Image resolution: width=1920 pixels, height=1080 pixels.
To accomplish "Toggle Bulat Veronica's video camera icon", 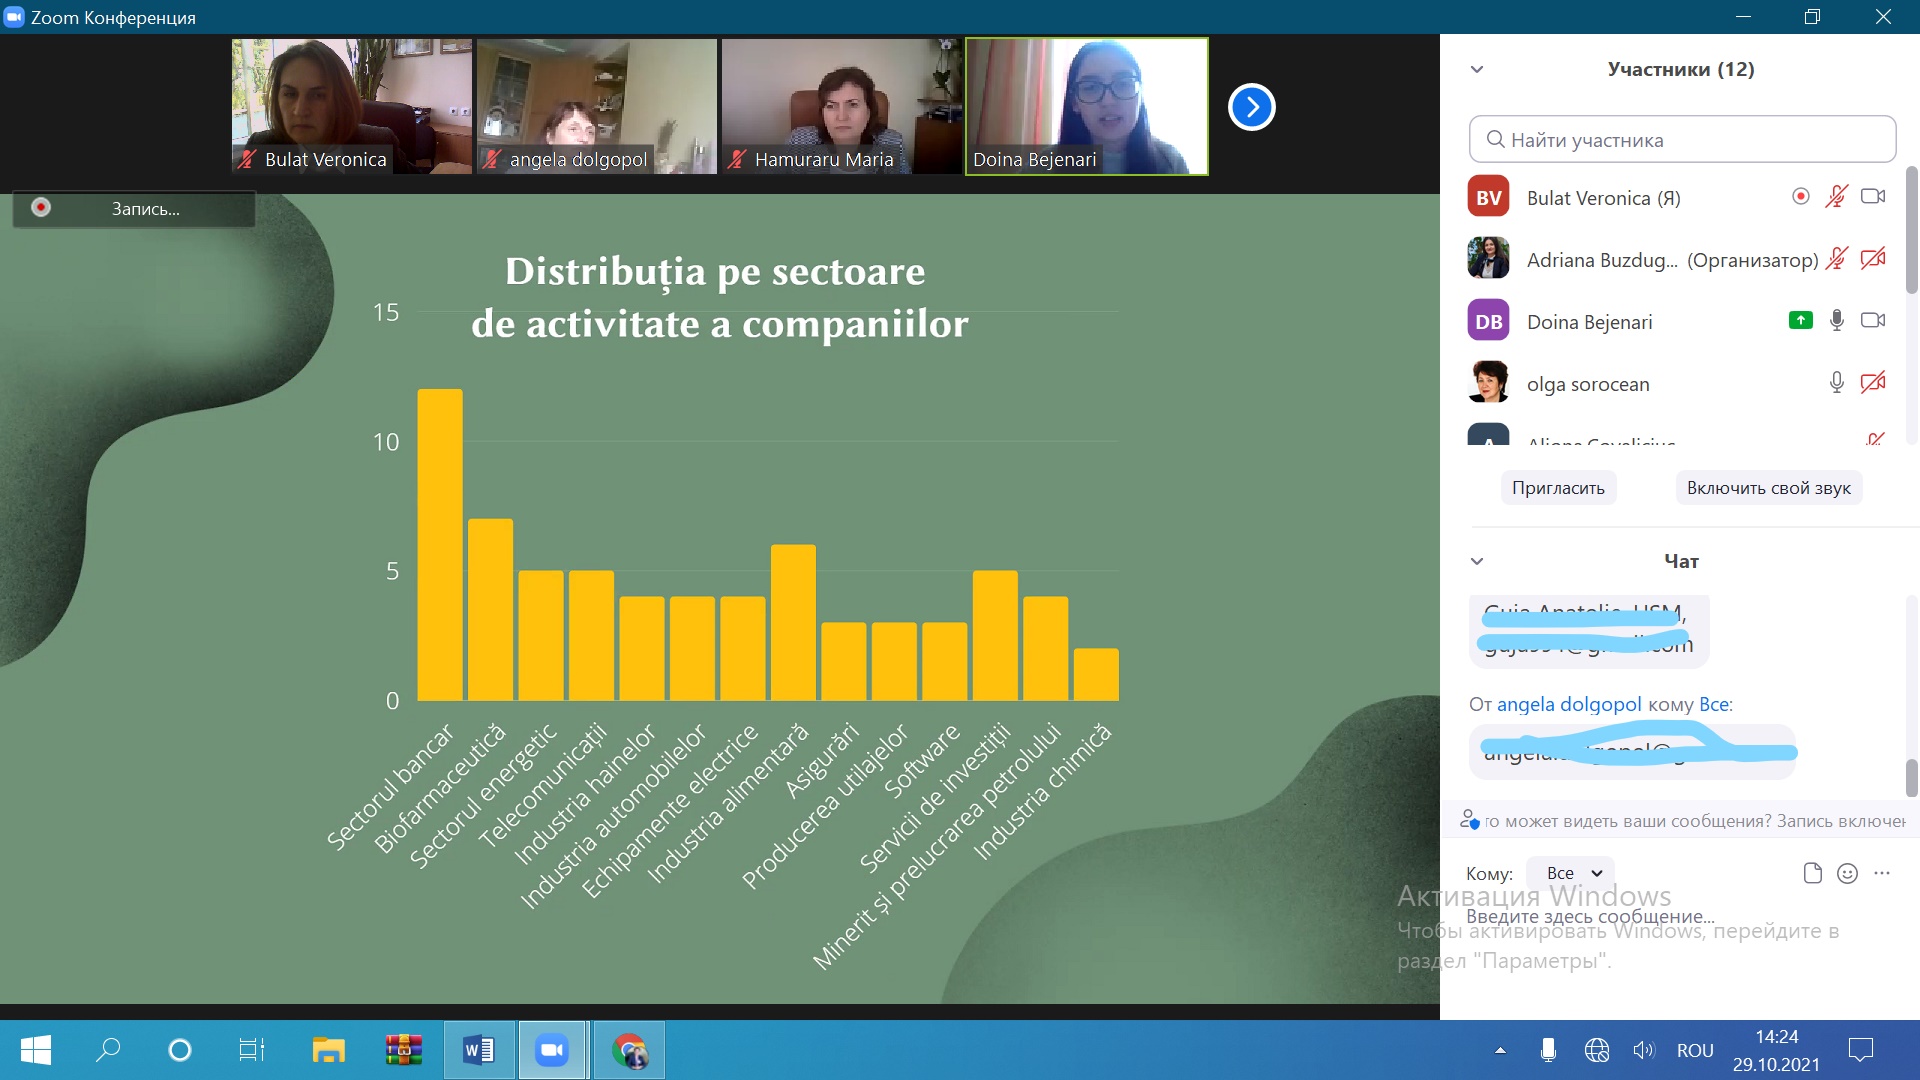I will click(x=1873, y=197).
